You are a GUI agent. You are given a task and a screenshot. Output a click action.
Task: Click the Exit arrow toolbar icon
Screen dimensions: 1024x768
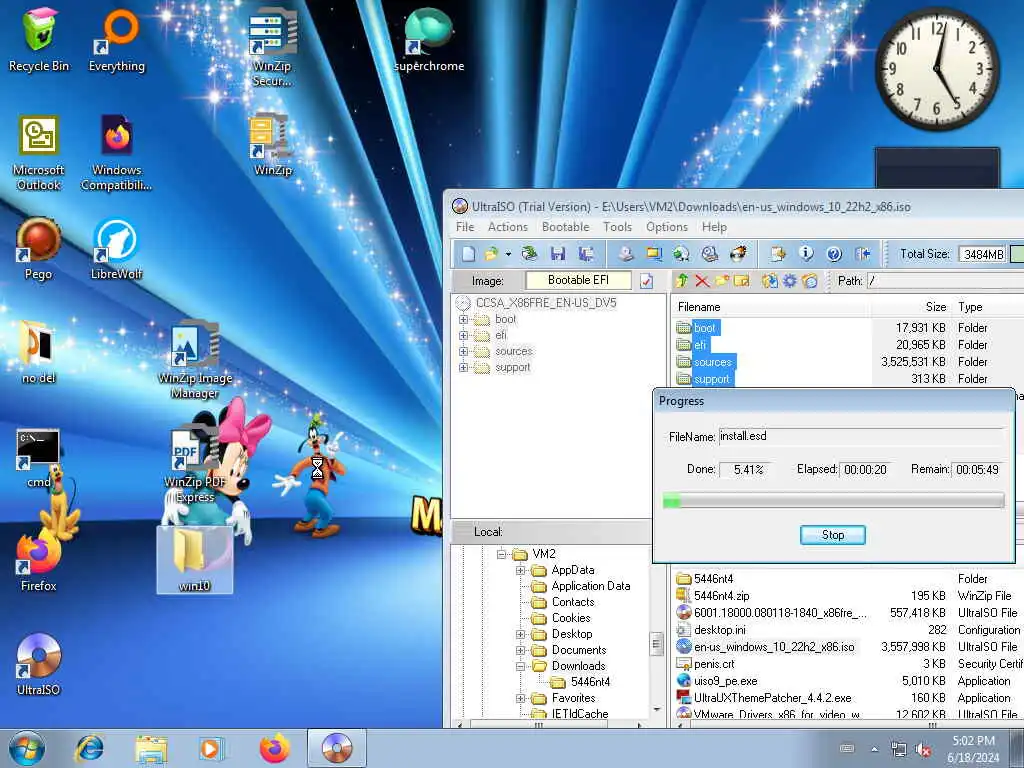pyautogui.click(x=863, y=254)
